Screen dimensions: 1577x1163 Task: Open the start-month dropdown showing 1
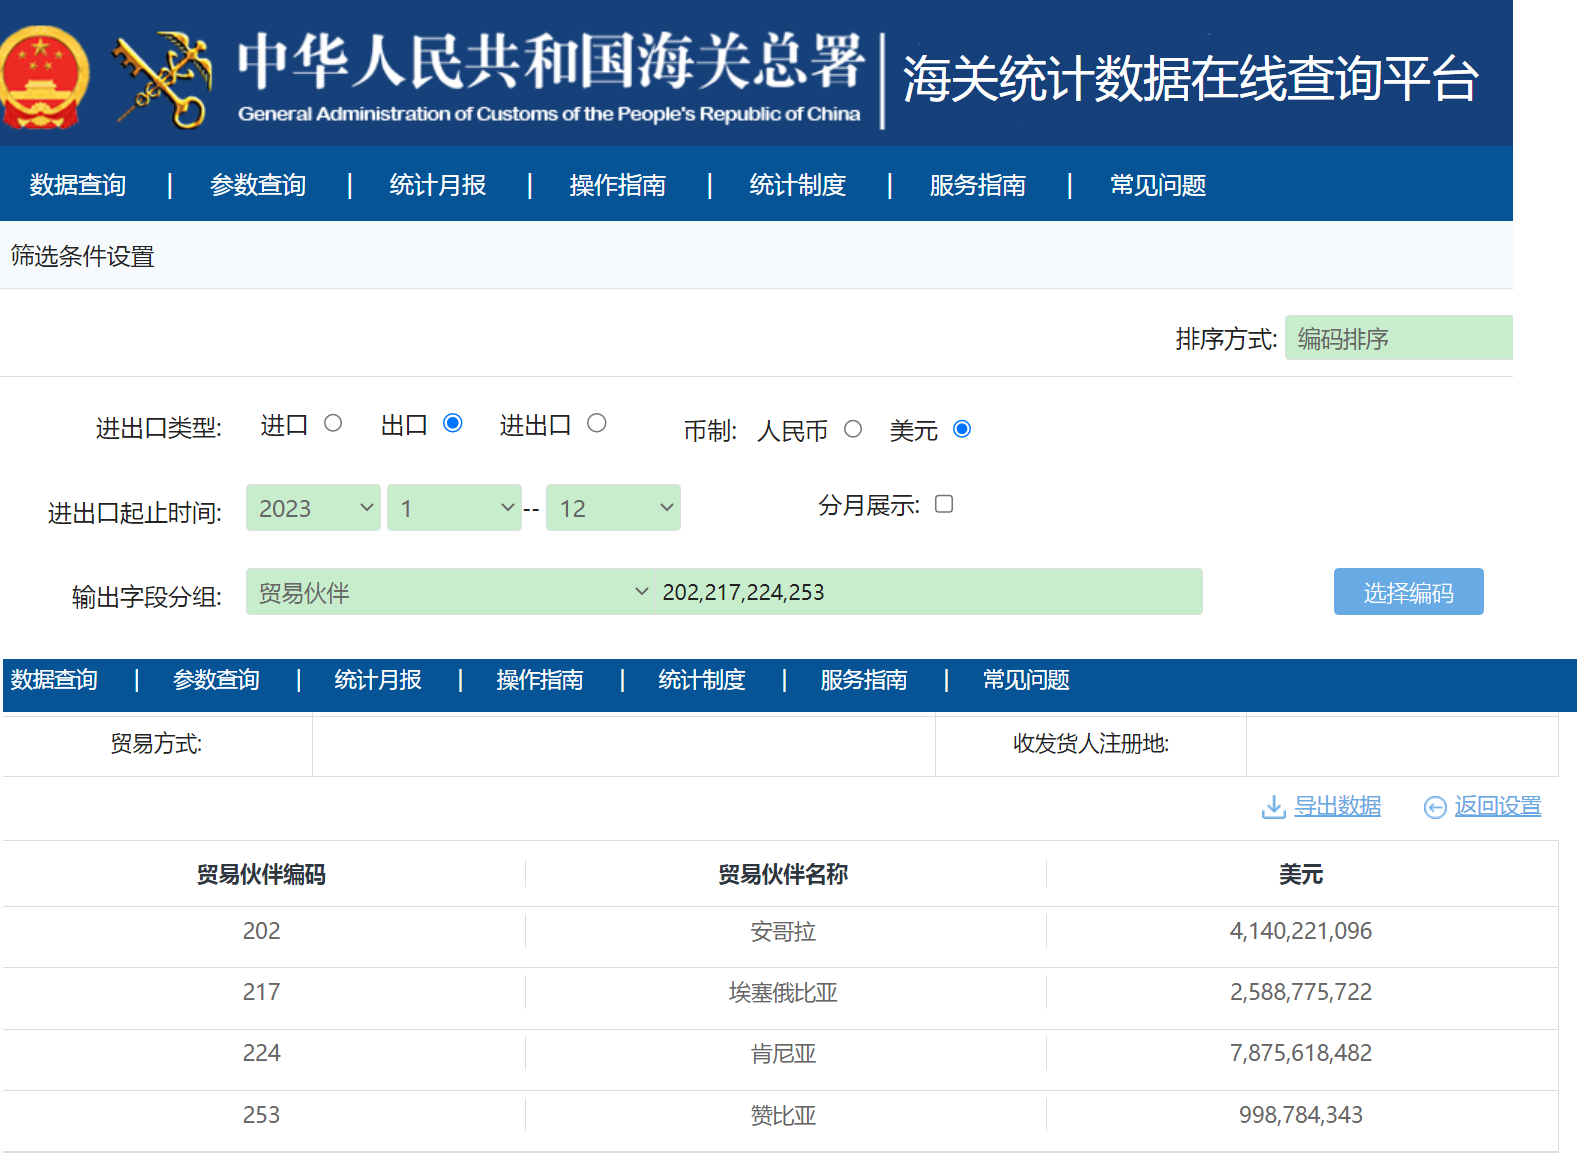pos(454,508)
